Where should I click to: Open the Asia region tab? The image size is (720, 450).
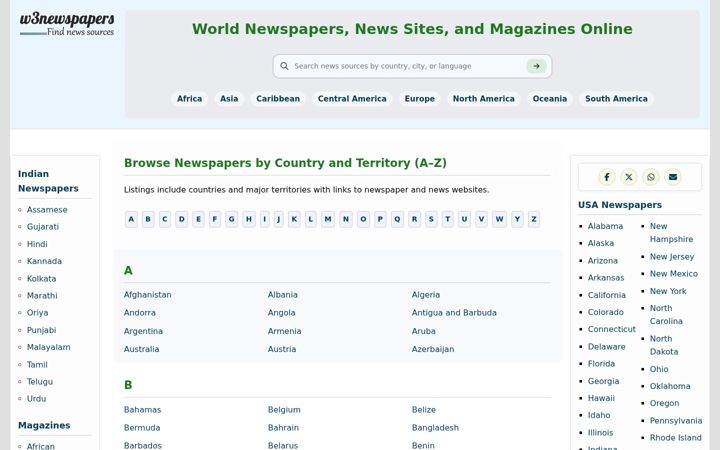coord(229,99)
